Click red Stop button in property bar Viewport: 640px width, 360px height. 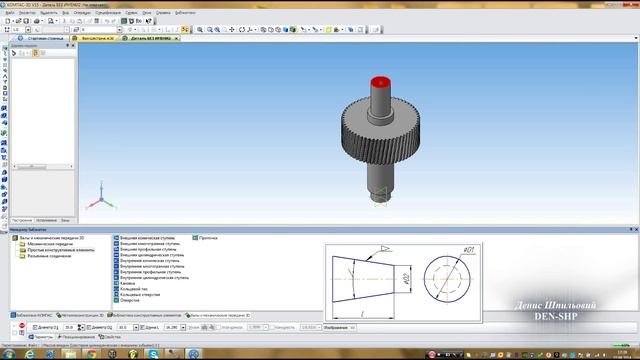click(x=22, y=325)
